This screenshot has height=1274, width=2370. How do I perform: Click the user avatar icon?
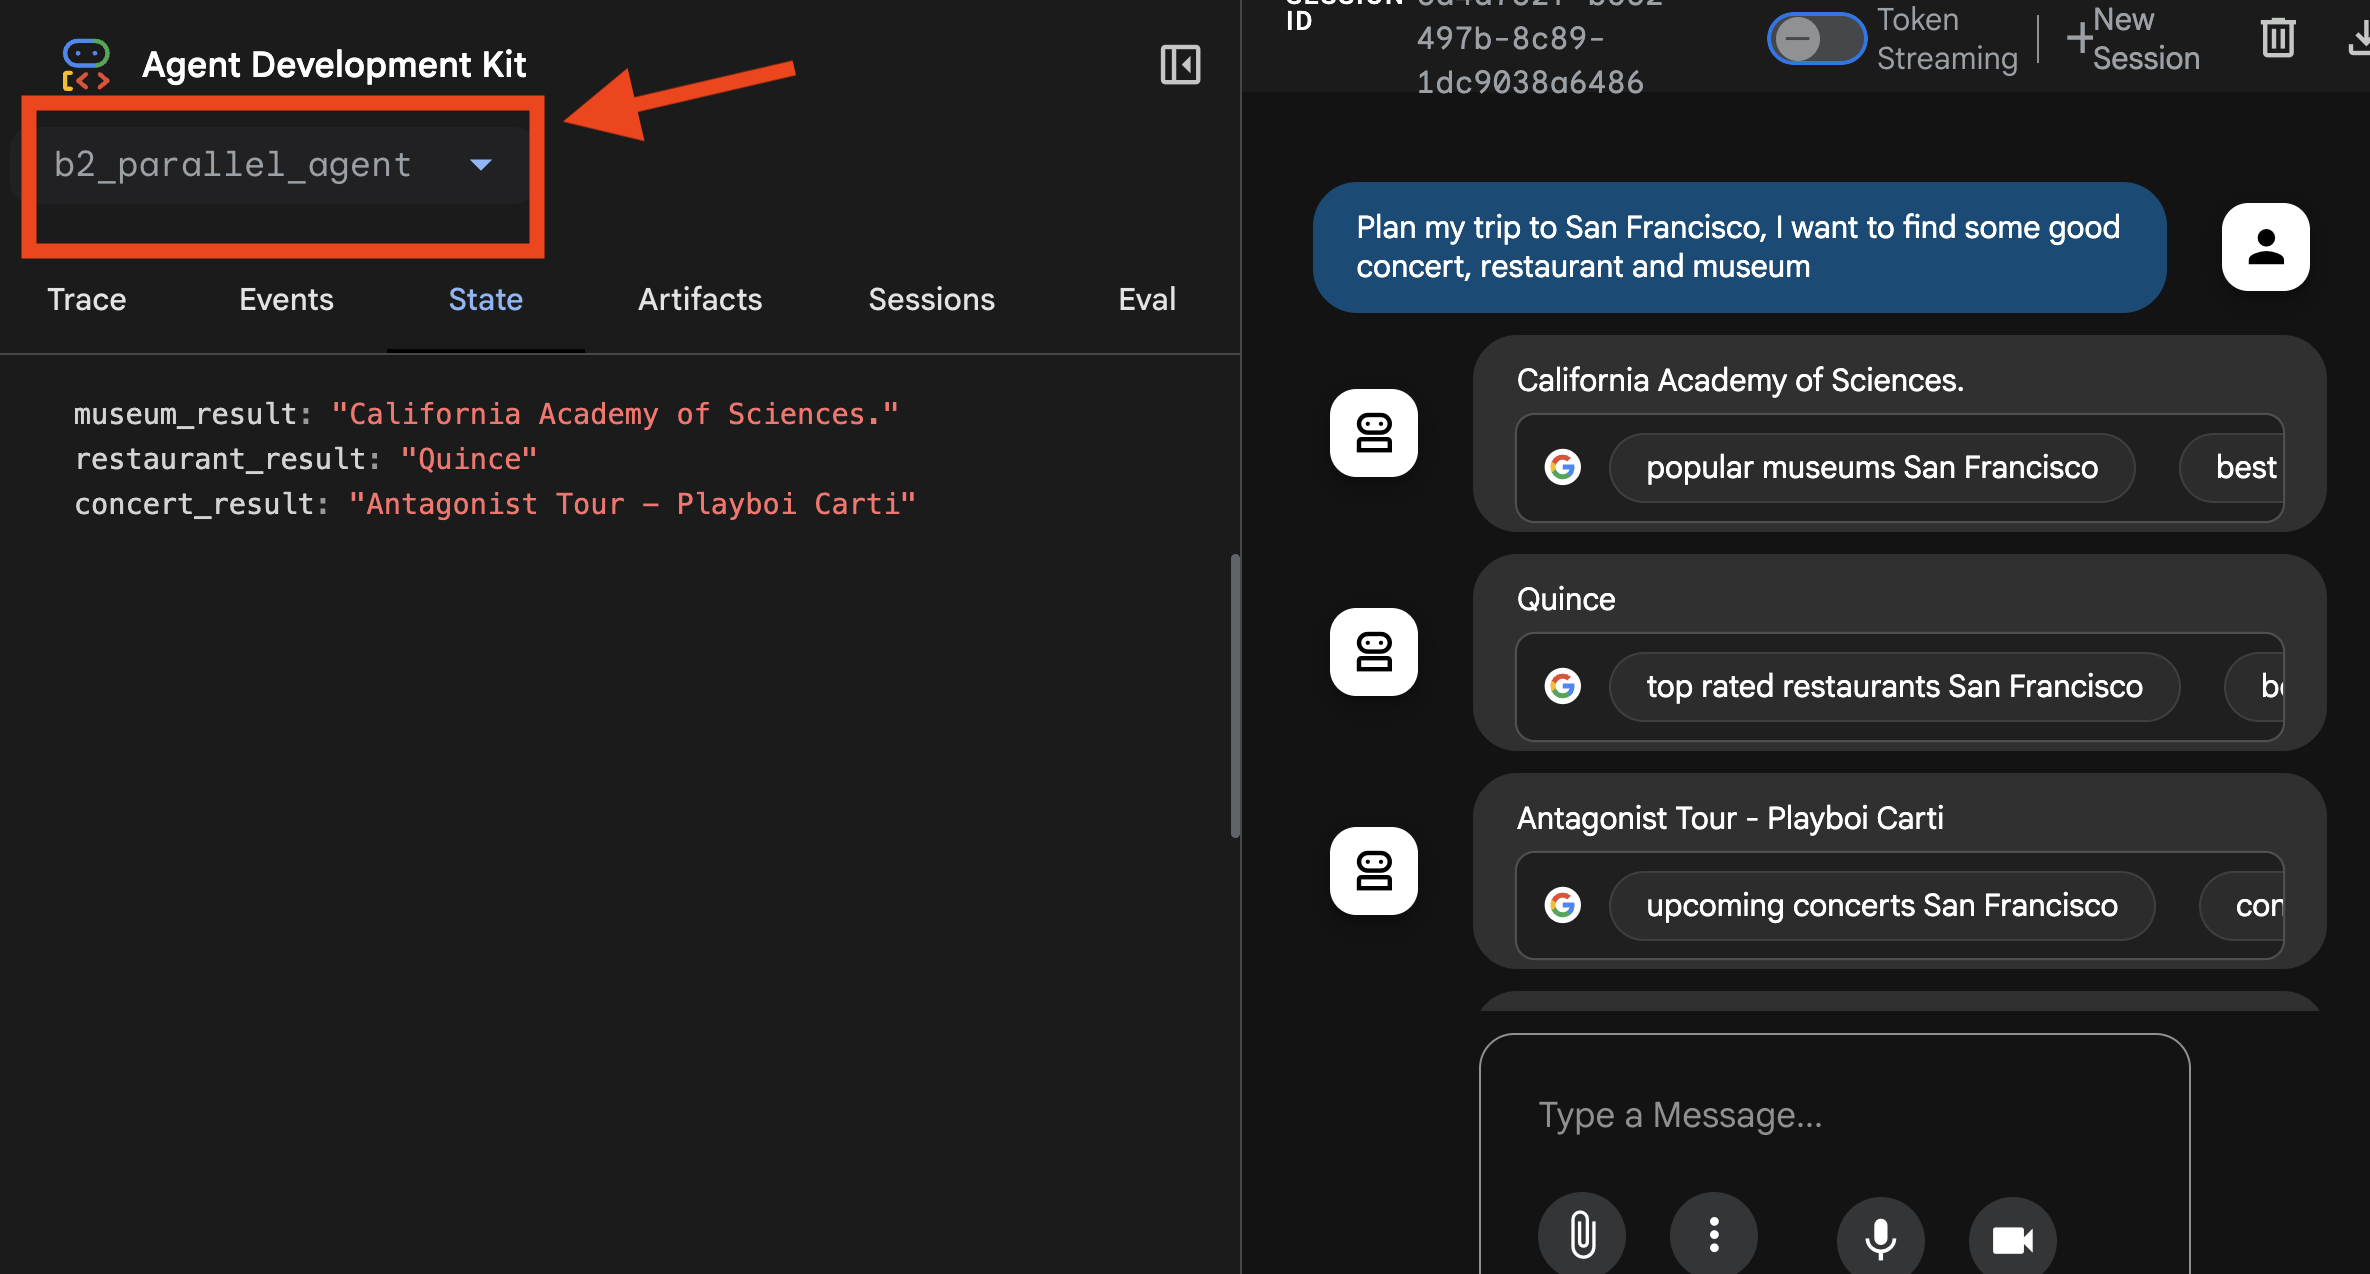click(x=2265, y=247)
